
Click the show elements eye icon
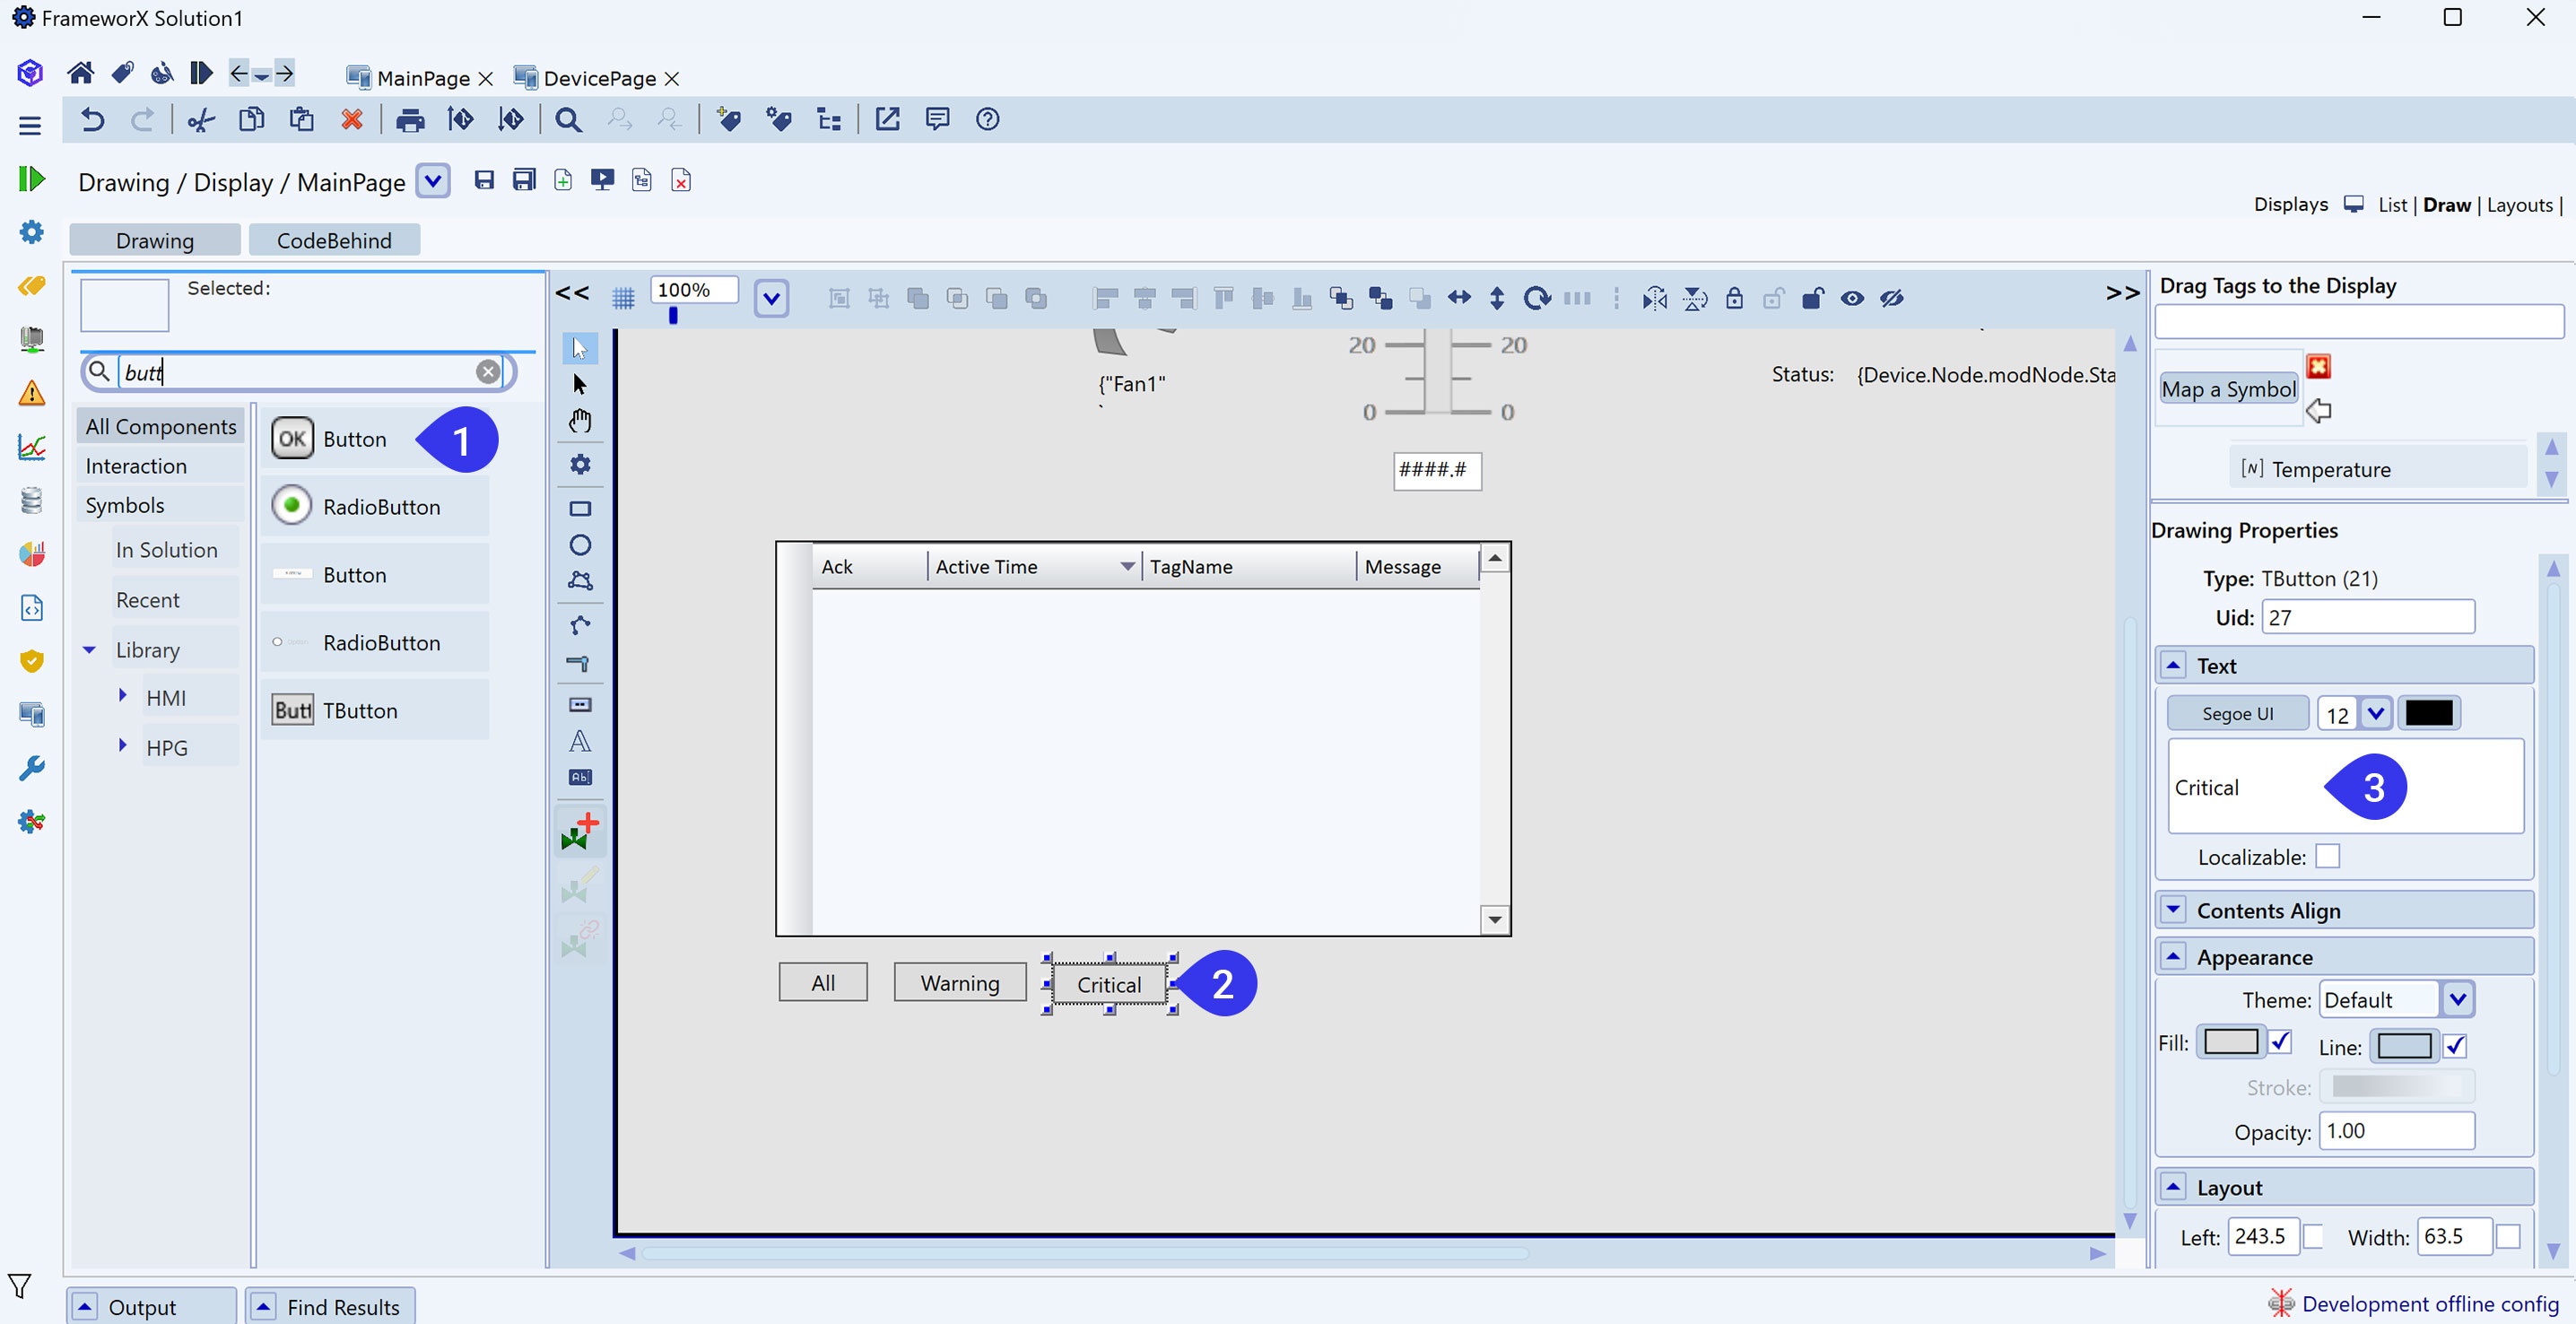coord(1852,298)
